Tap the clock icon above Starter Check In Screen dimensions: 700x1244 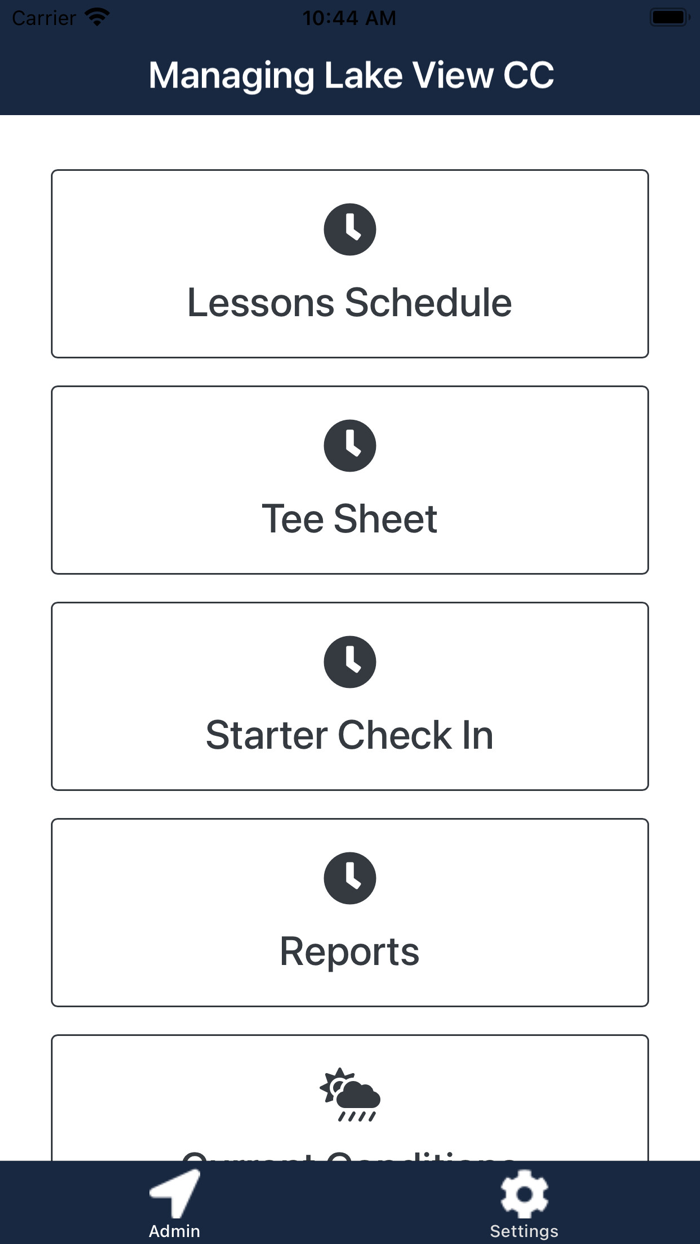tap(349, 661)
